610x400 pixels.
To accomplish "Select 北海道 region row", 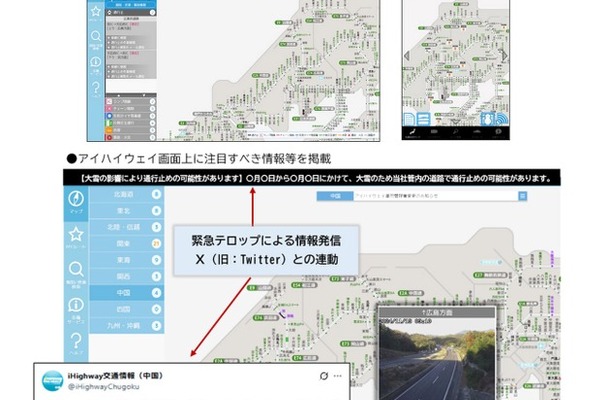I will [x=127, y=194].
